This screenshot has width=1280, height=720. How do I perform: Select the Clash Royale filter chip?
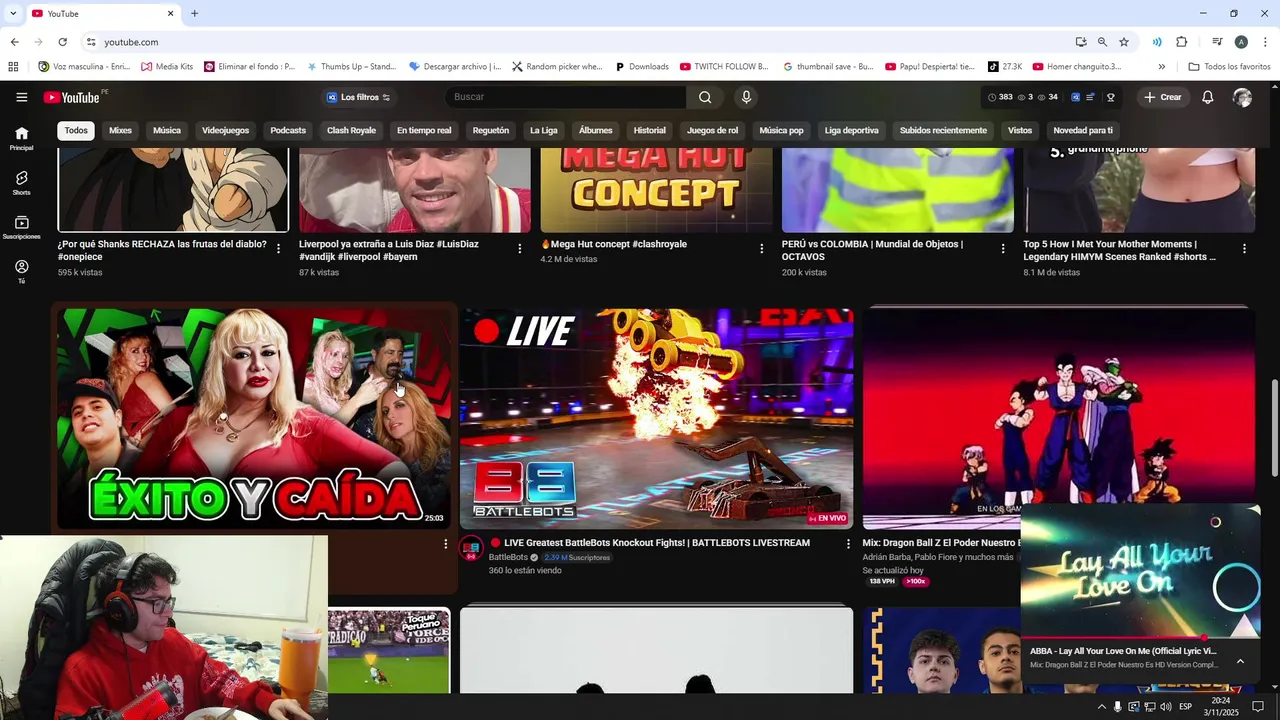(351, 130)
